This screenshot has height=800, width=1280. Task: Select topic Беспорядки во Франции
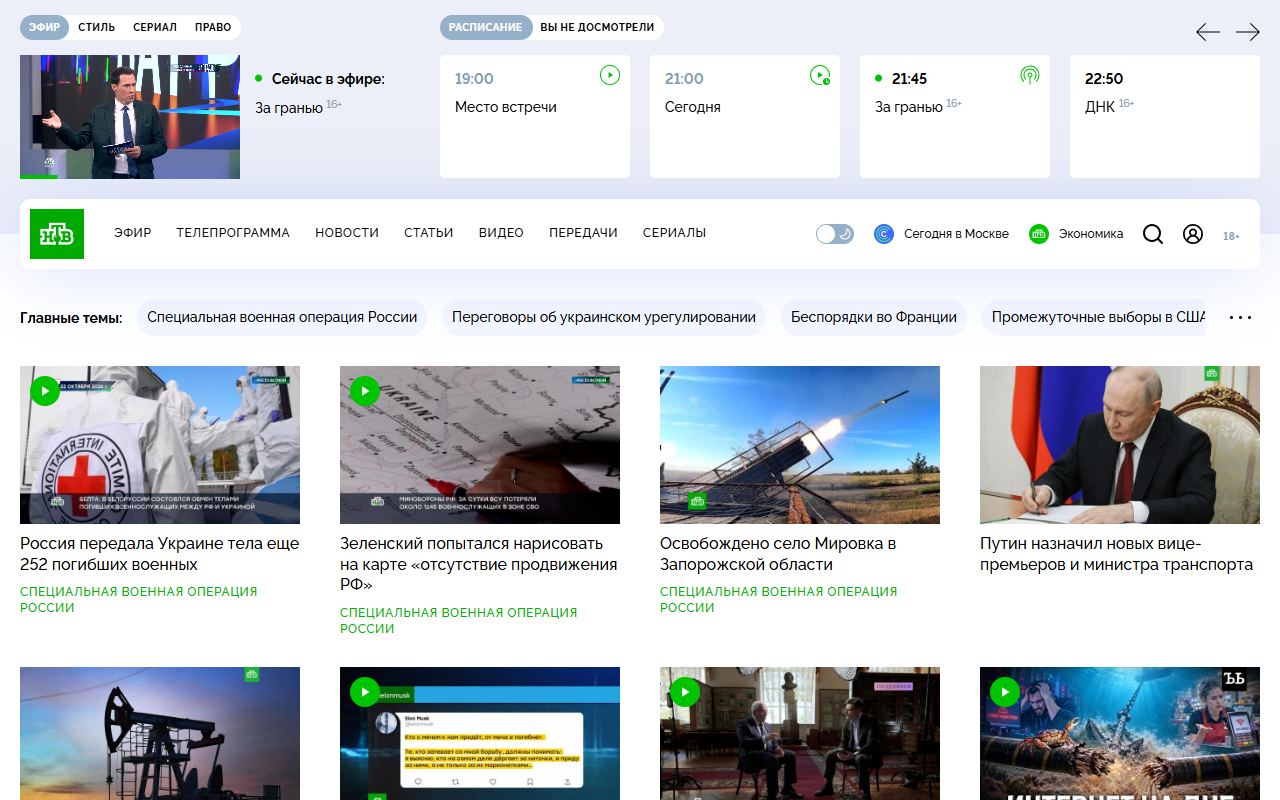[874, 317]
